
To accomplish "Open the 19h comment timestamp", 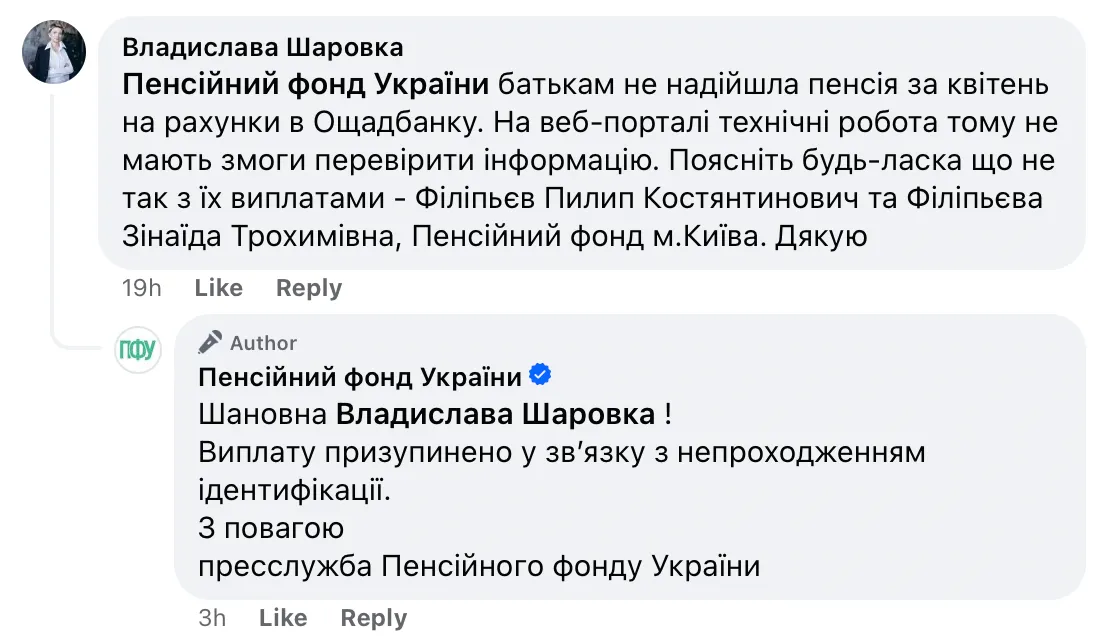I will (141, 288).
